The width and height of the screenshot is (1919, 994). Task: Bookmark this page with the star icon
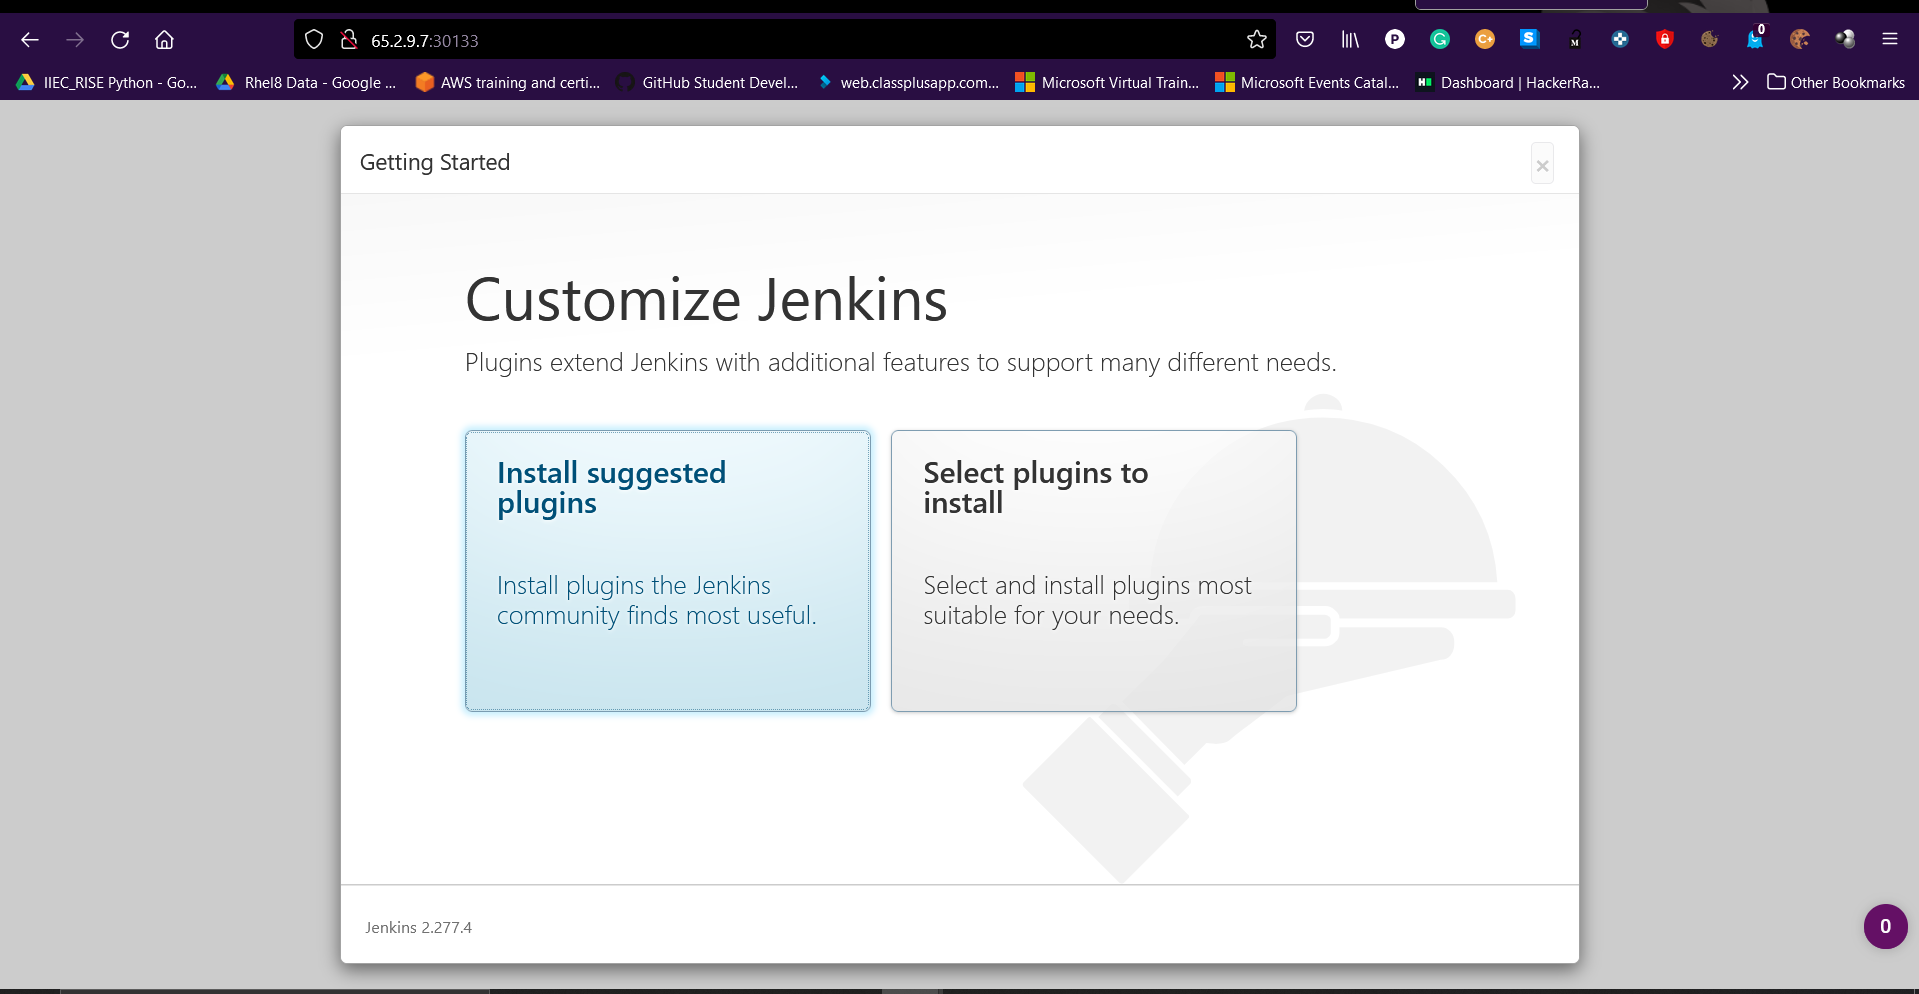point(1257,40)
